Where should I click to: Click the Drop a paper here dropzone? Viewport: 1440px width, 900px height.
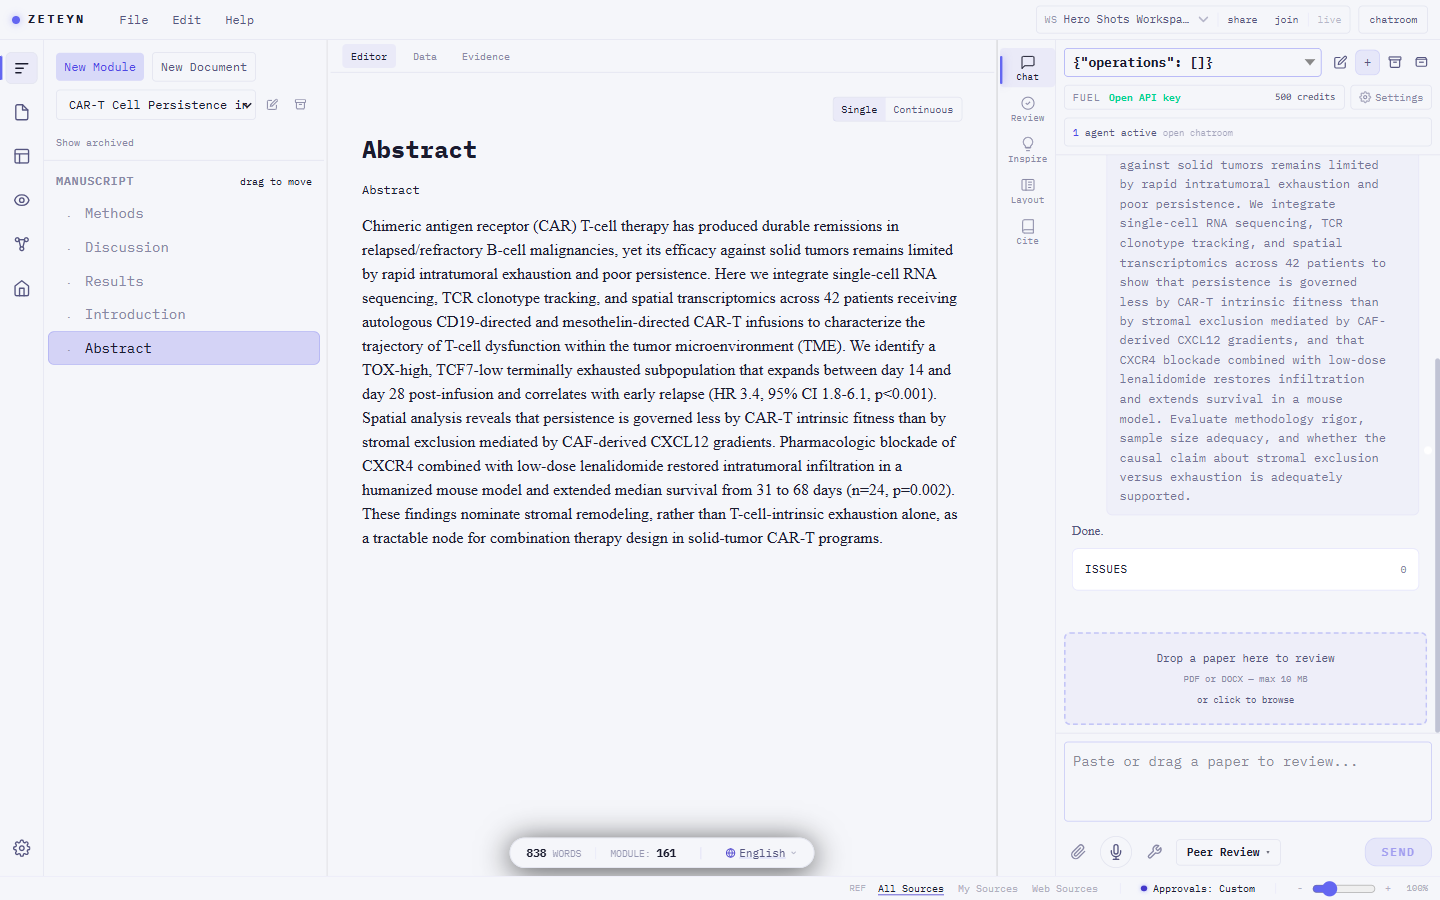point(1245,678)
